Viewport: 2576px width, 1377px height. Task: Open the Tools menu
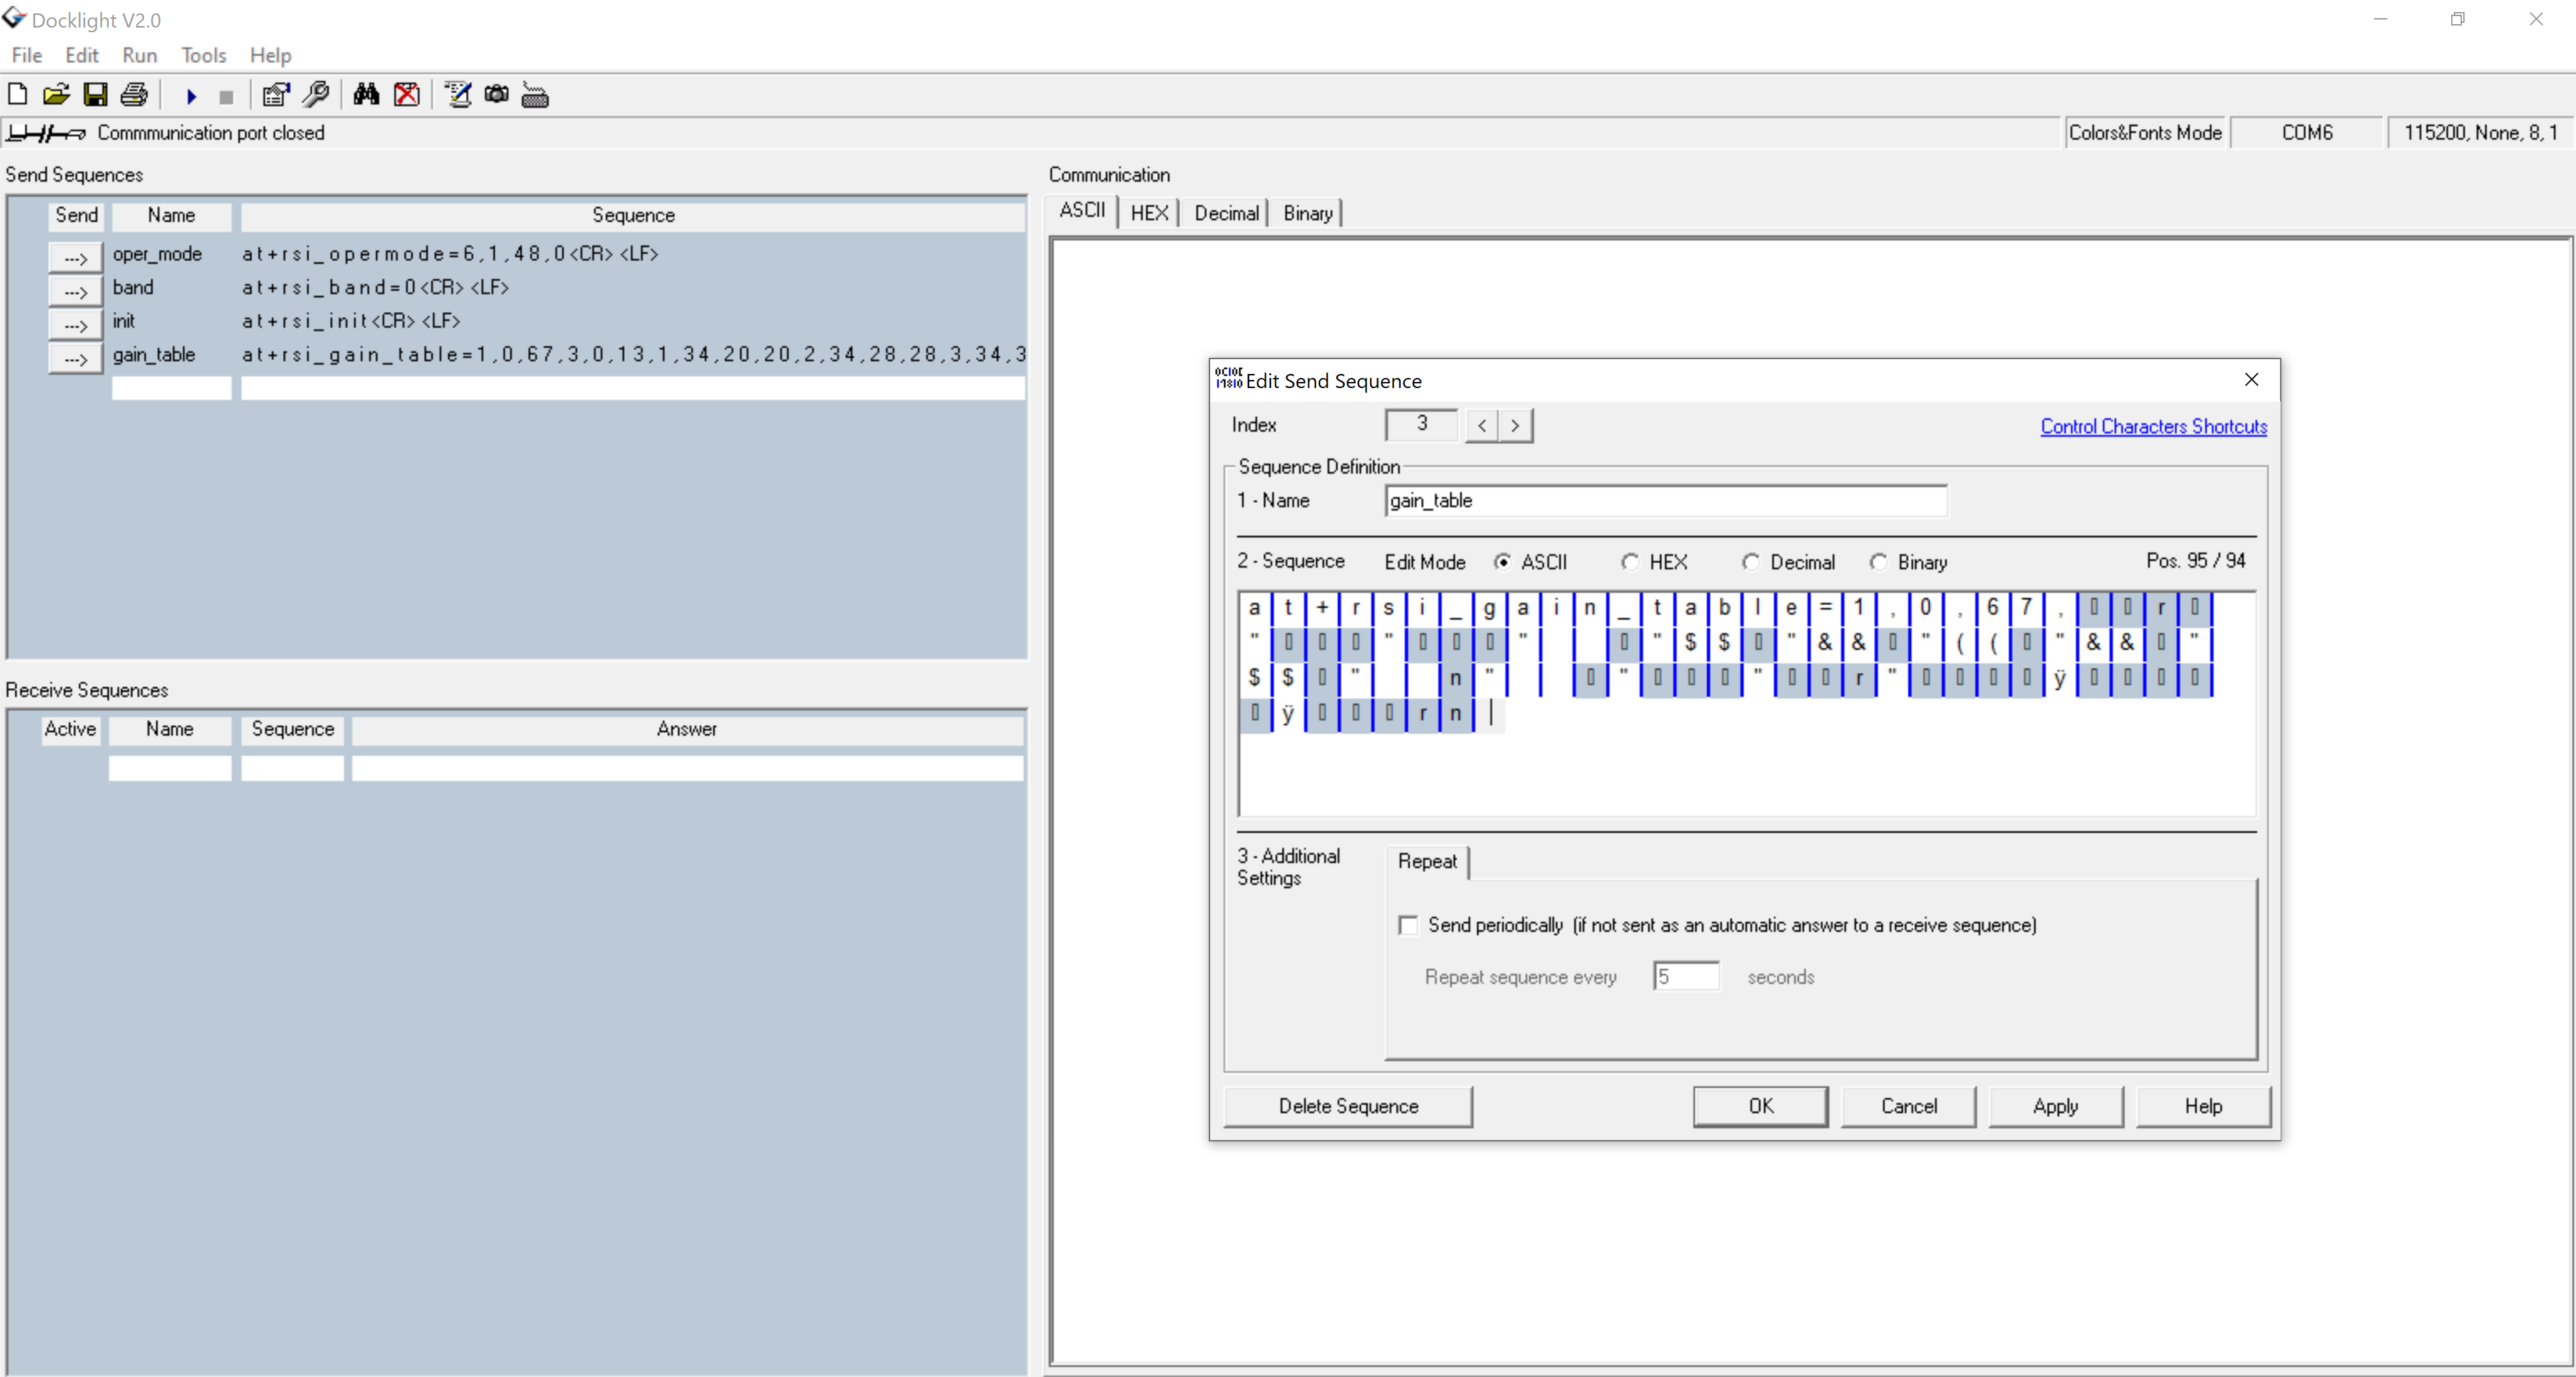tap(203, 55)
